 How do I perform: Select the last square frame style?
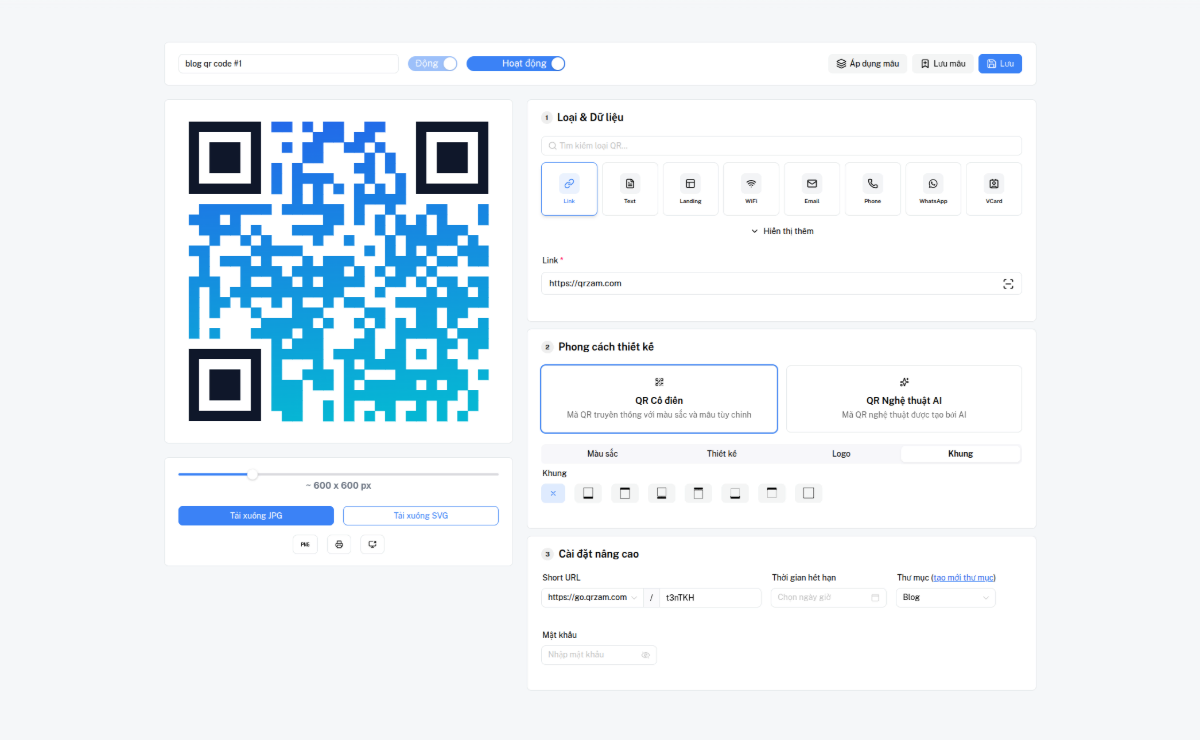tap(808, 492)
